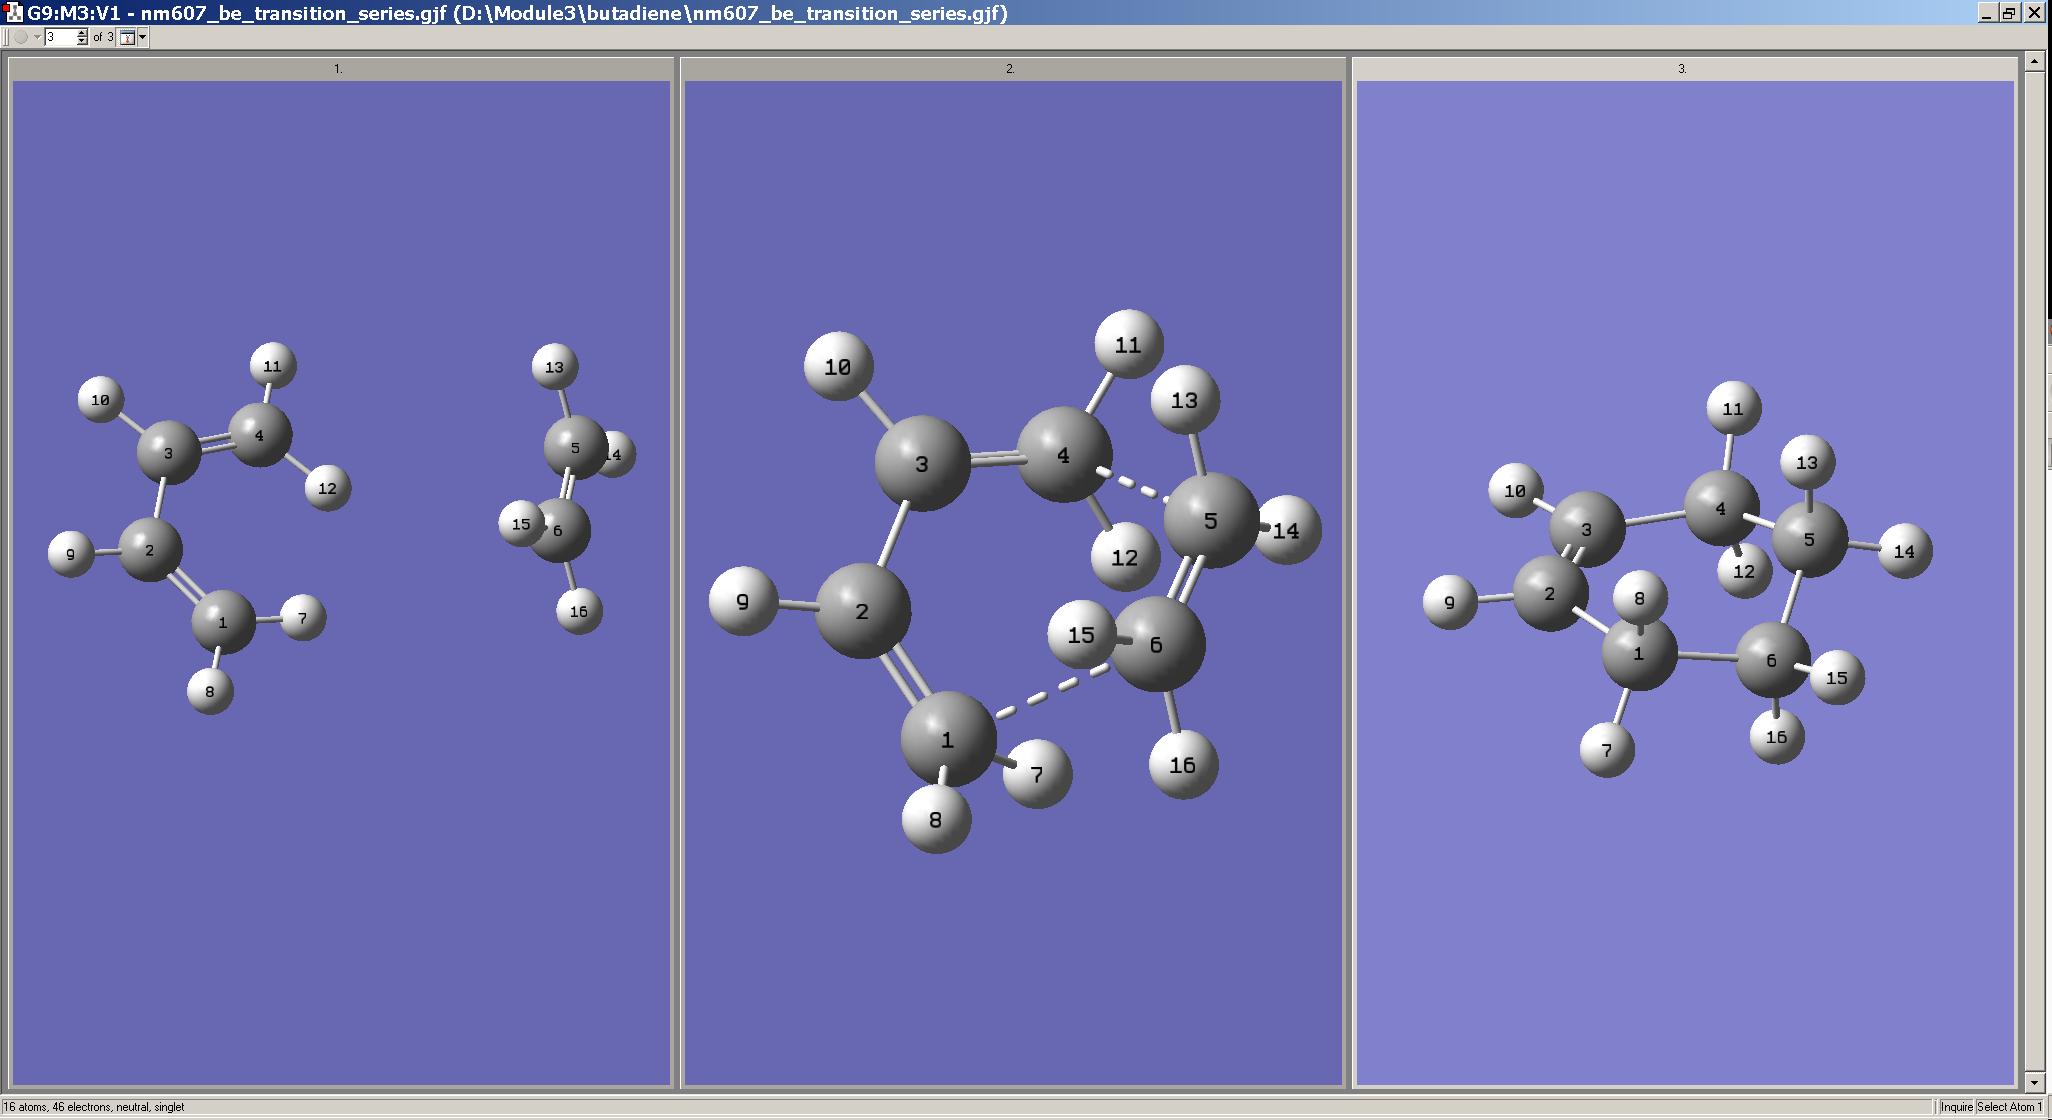Viewport: 2052px width, 1120px height.
Task: Click the multi-view layout icon
Action: pyautogui.click(x=127, y=37)
